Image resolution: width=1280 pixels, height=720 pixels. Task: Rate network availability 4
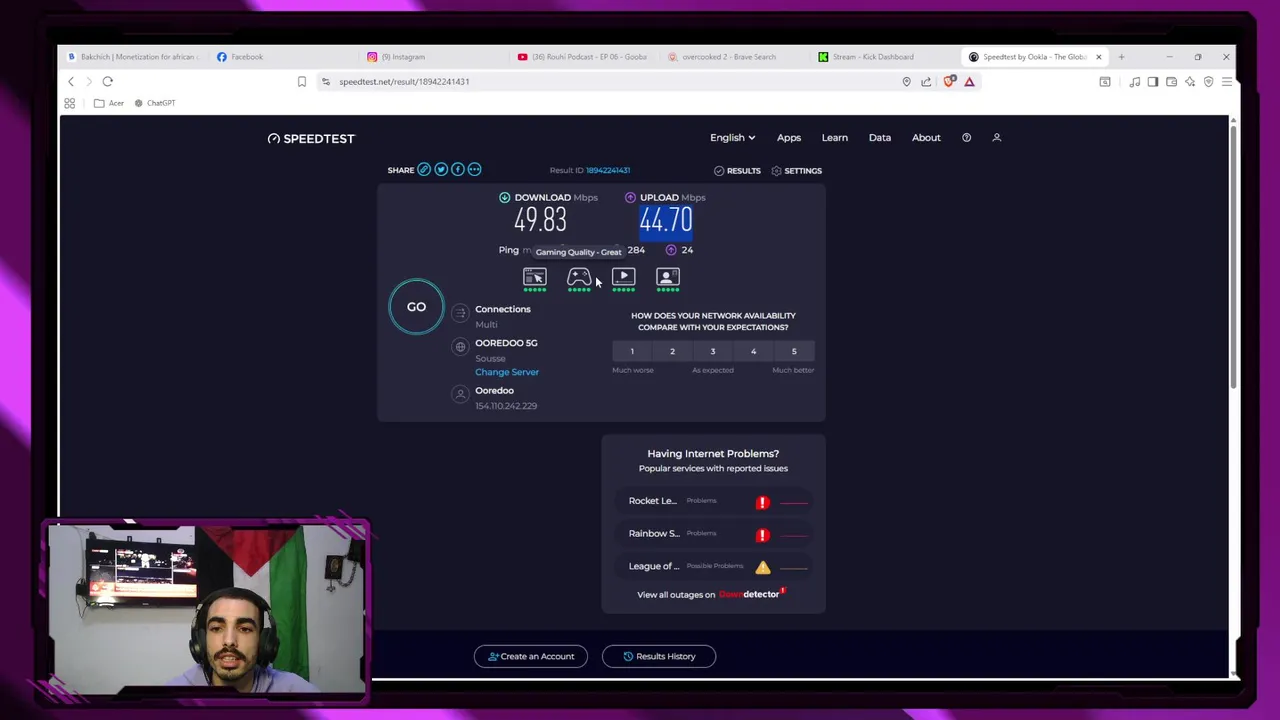(754, 351)
